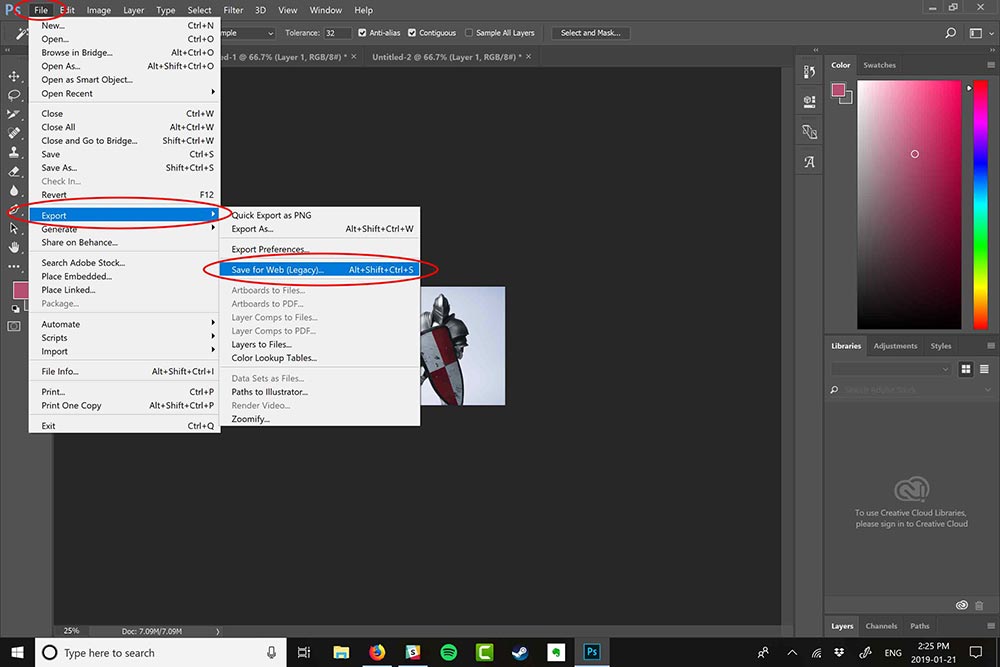Open the workspace layout switcher icon
Image resolution: width=1000 pixels, height=667 pixels.
[x=976, y=33]
